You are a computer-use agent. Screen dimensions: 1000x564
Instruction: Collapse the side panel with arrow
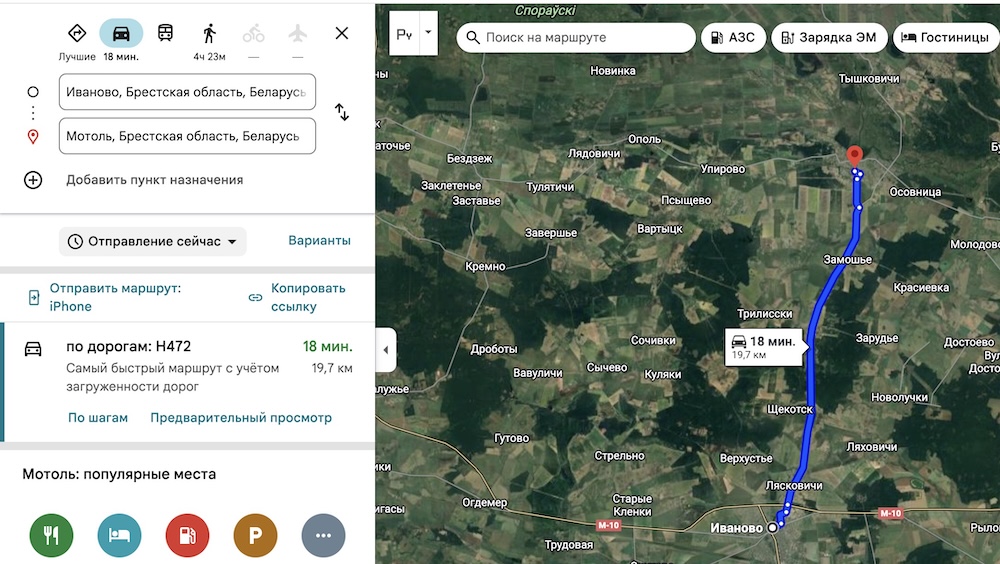click(x=386, y=350)
